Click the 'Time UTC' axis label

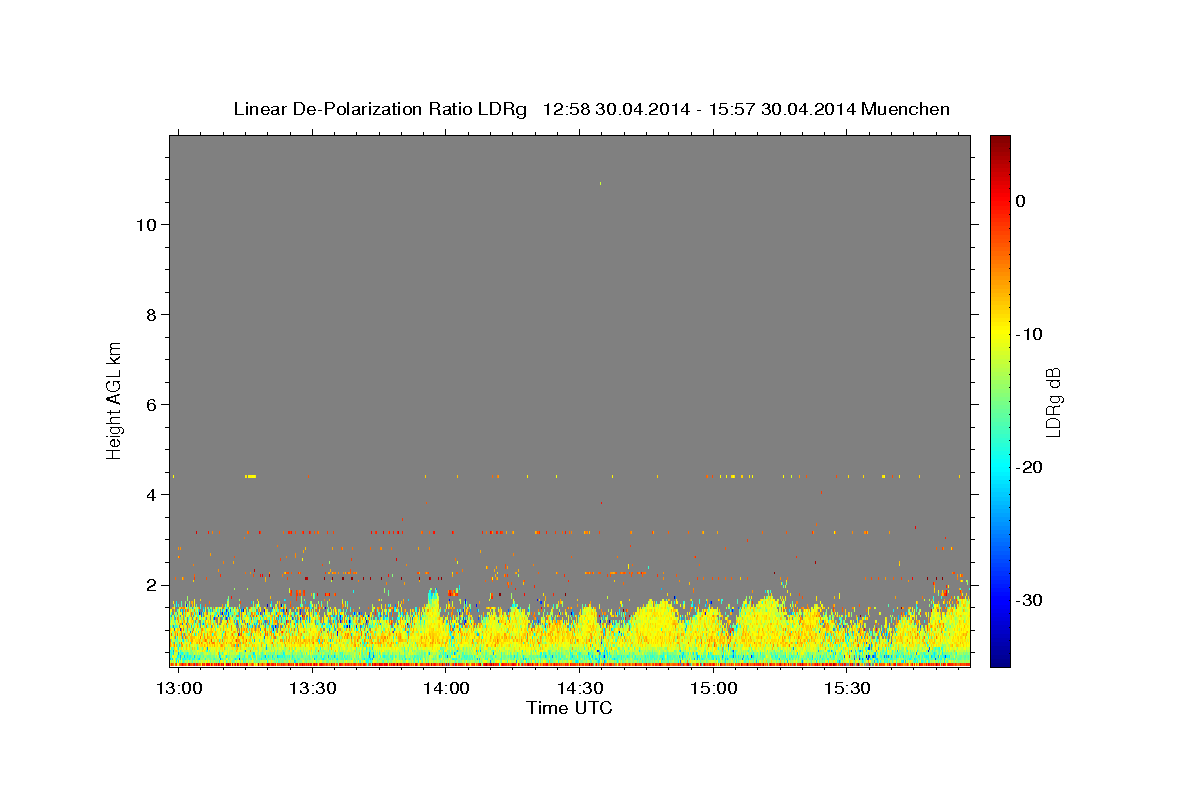[x=569, y=708]
